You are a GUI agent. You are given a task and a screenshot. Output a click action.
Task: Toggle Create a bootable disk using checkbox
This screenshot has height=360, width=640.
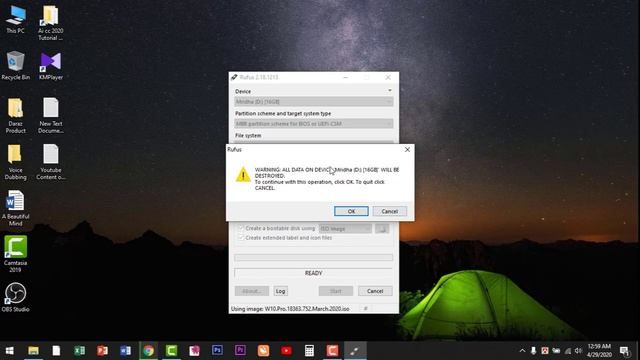pyautogui.click(x=240, y=228)
